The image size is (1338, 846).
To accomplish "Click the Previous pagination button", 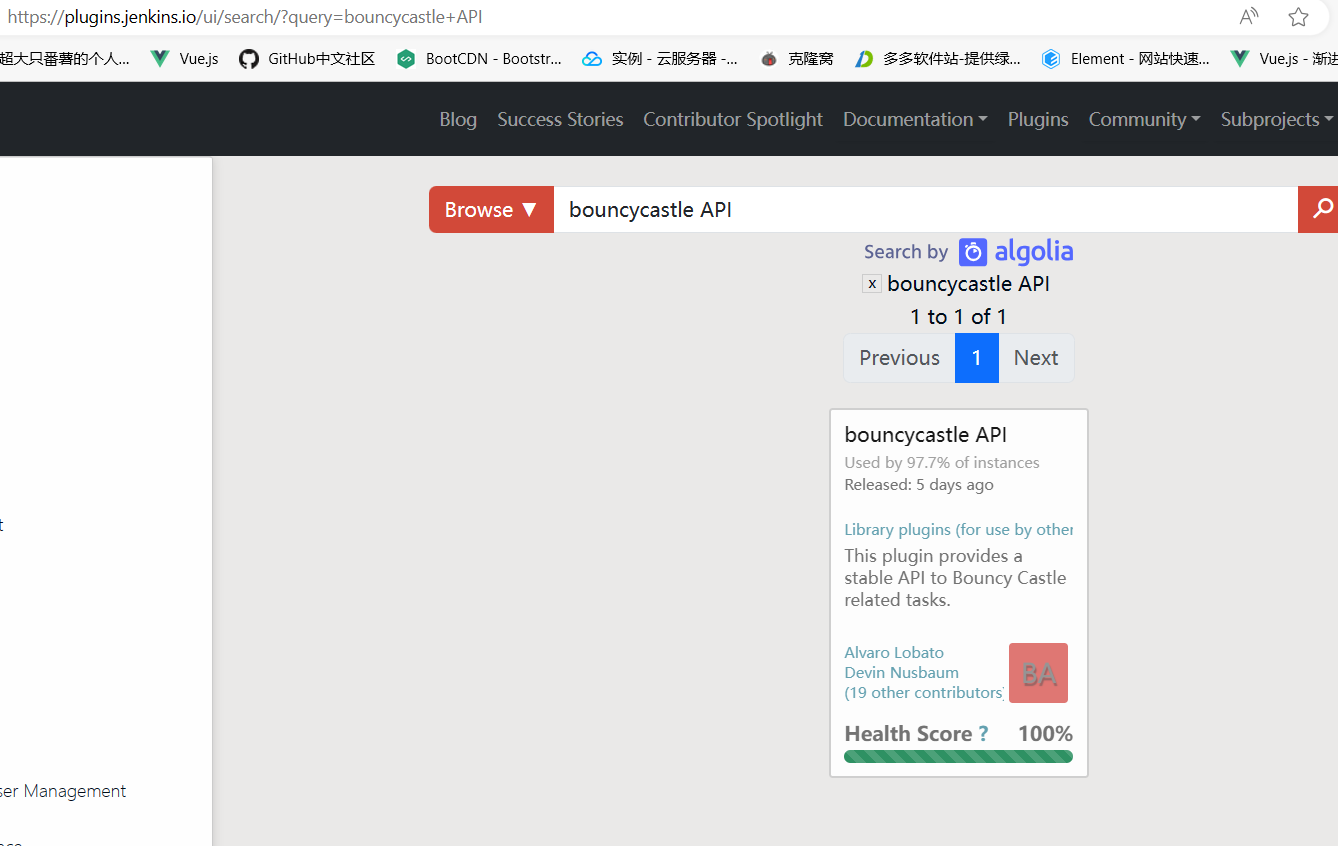I will [x=899, y=358].
